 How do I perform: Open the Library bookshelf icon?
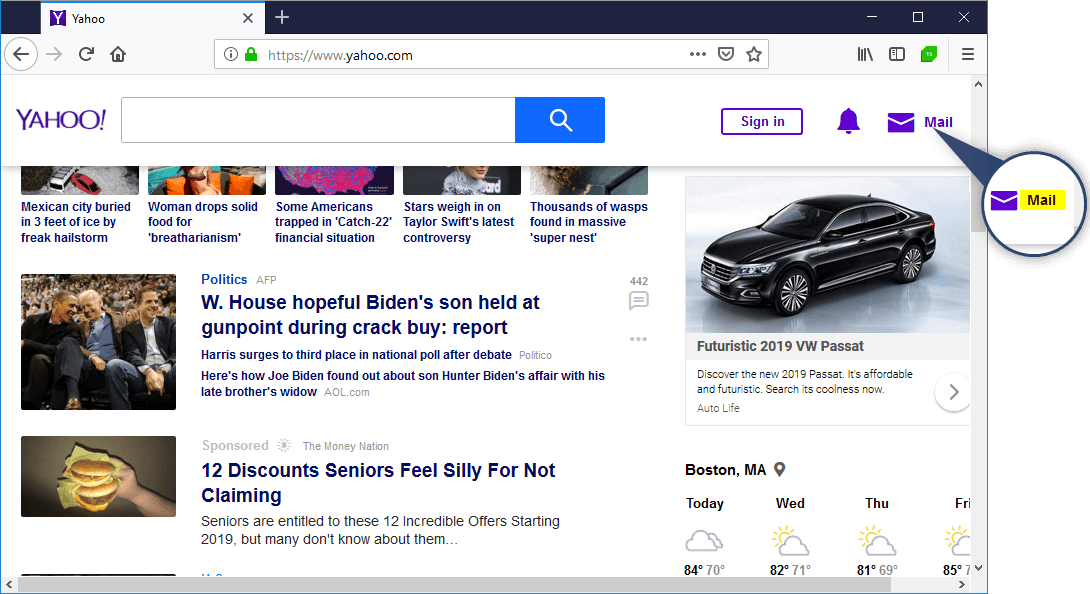[865, 54]
